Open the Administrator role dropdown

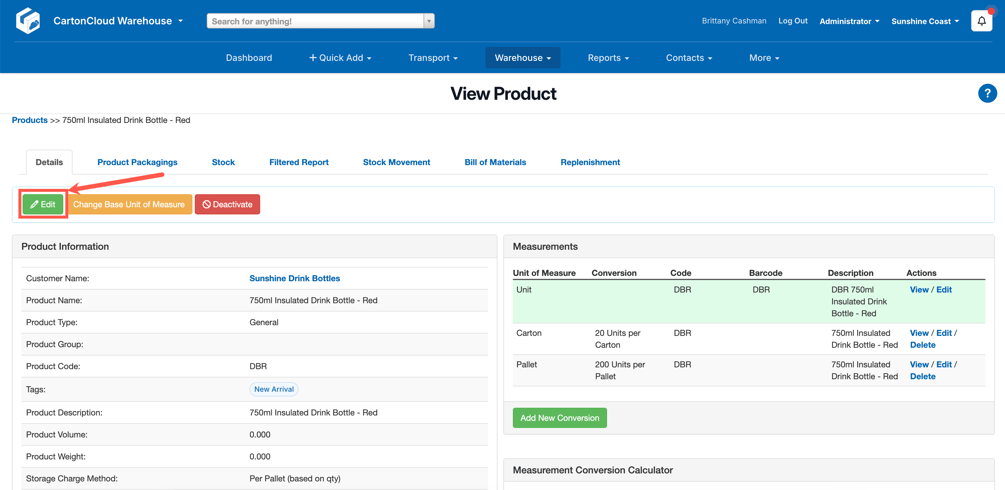click(x=849, y=21)
